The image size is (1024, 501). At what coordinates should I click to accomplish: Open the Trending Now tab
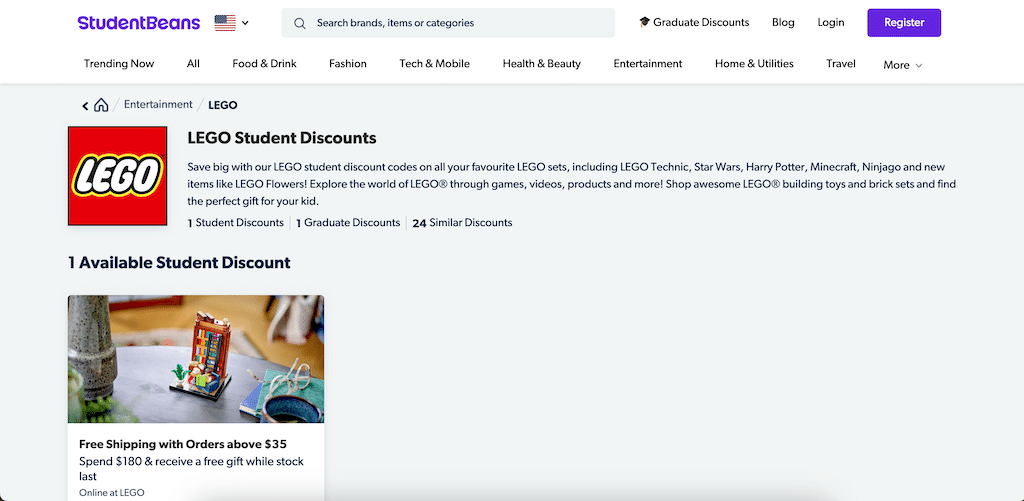119,64
